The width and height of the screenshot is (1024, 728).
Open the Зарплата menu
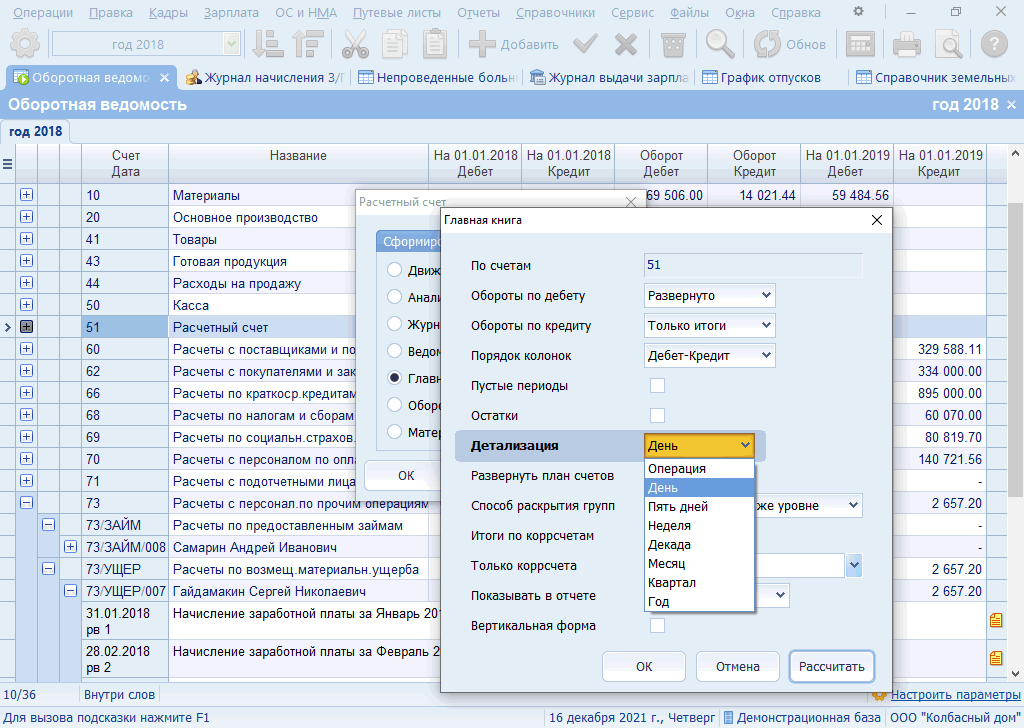231,13
